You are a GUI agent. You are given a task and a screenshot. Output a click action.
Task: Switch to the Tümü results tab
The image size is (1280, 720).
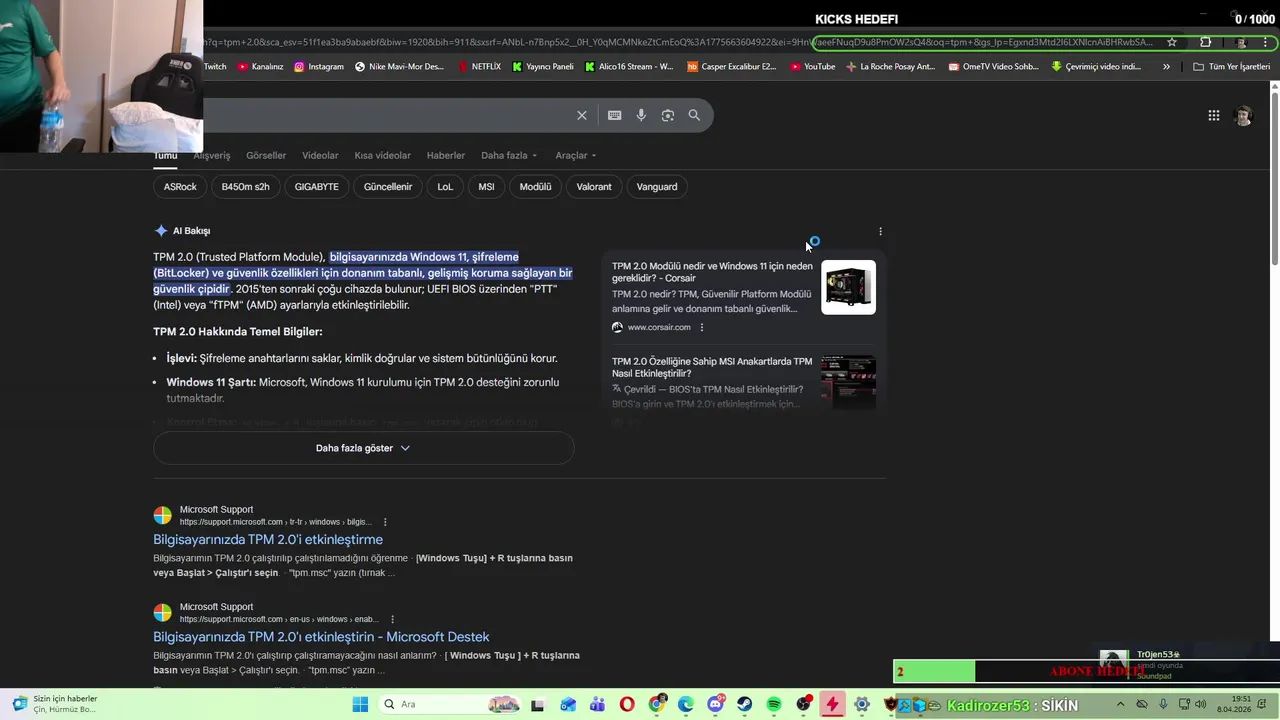click(165, 155)
